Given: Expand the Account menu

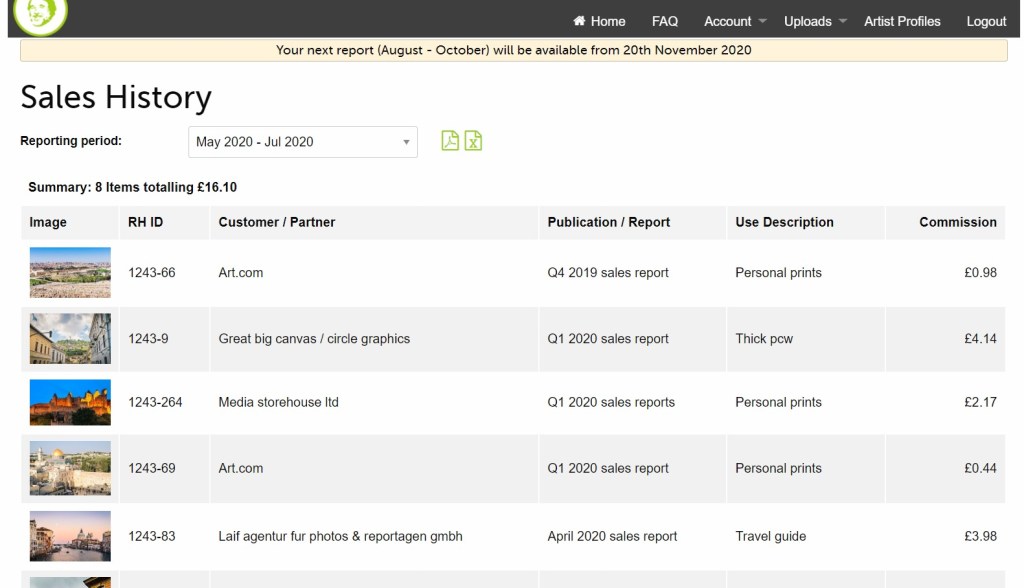Looking at the screenshot, I should click(735, 21).
